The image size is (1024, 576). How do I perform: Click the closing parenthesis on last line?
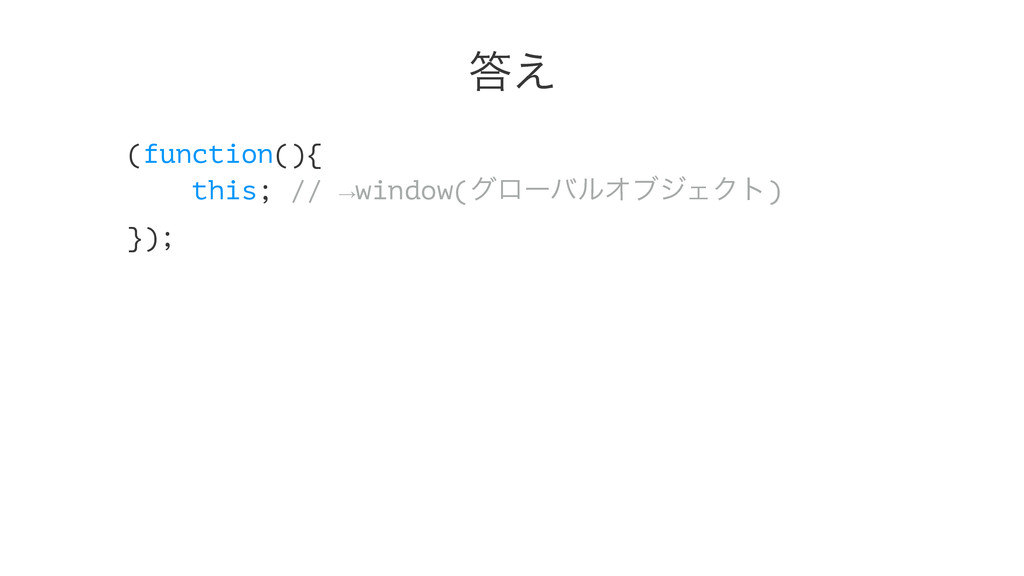(151, 239)
